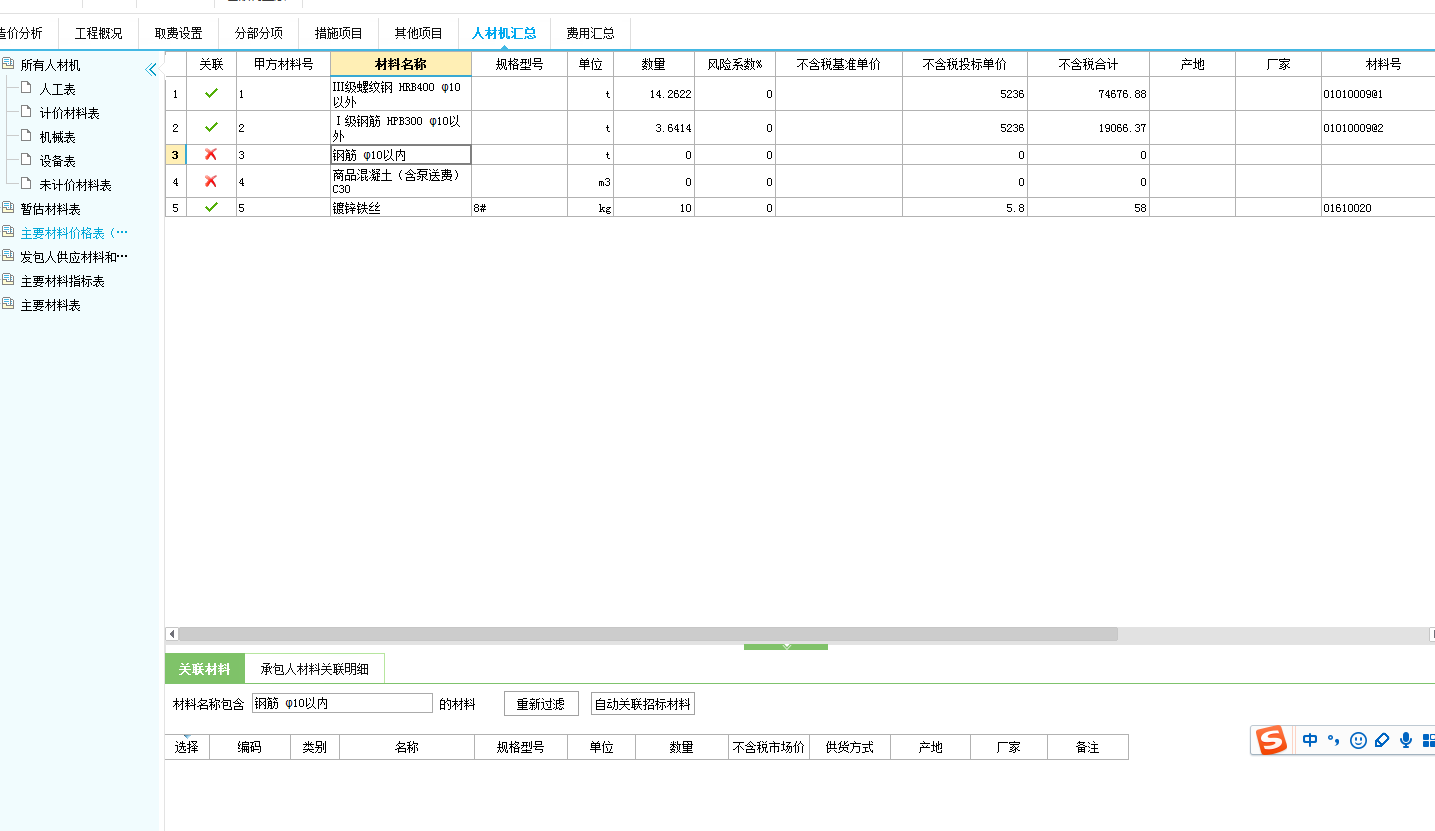The image size is (1435, 831).
Task: Switch to 分部分项 tab
Action: click(258, 33)
